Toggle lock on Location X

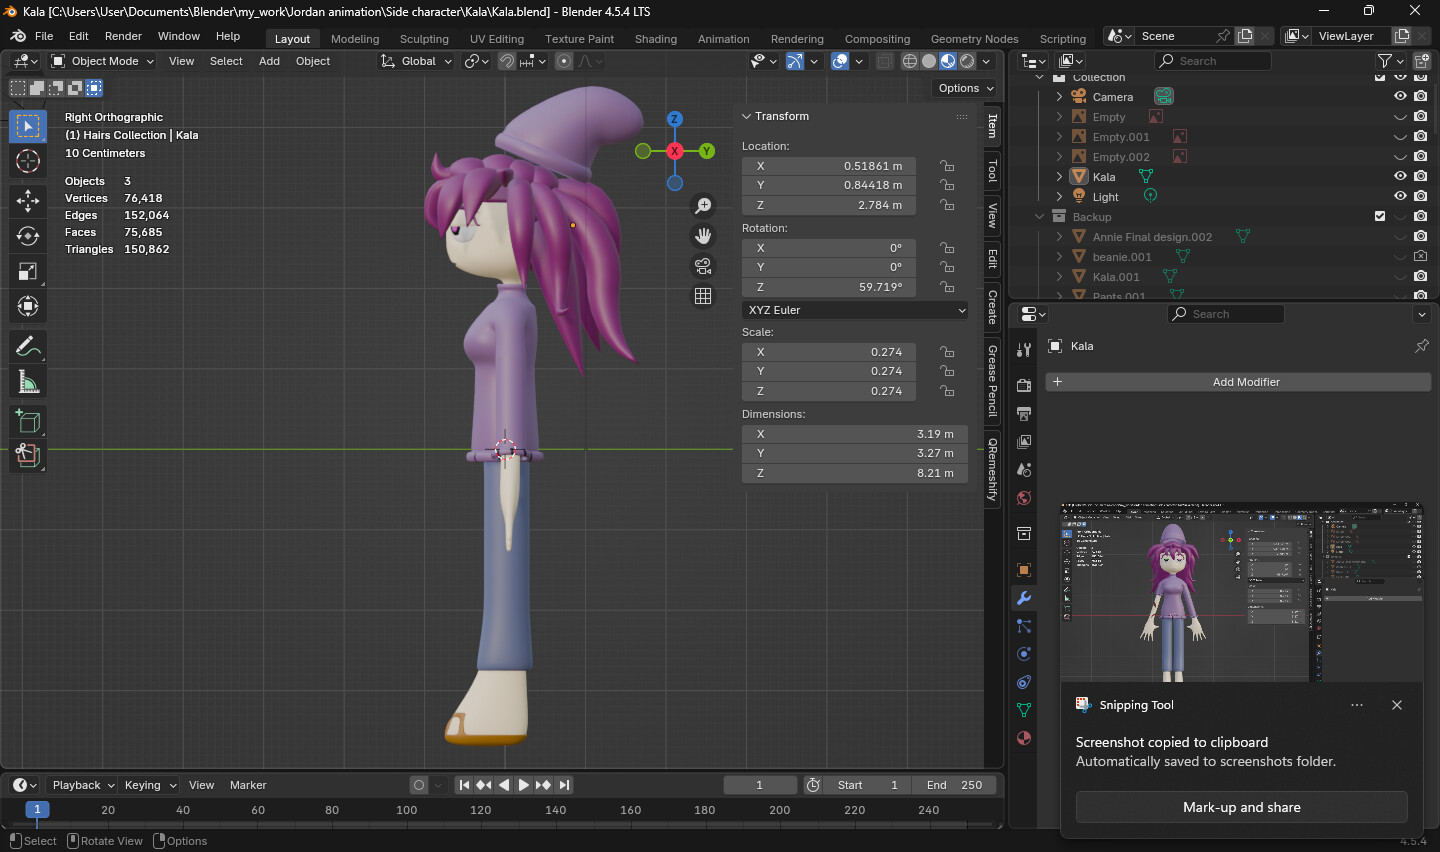(x=946, y=166)
